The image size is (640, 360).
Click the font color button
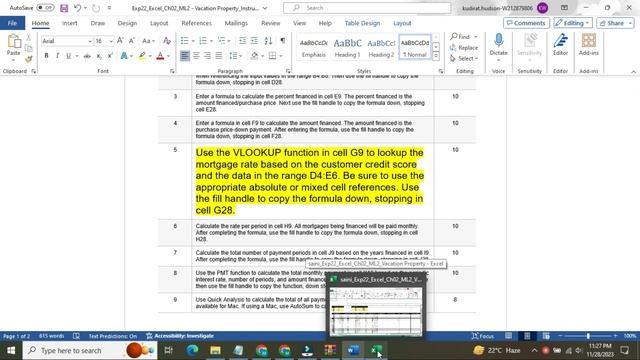160,56
